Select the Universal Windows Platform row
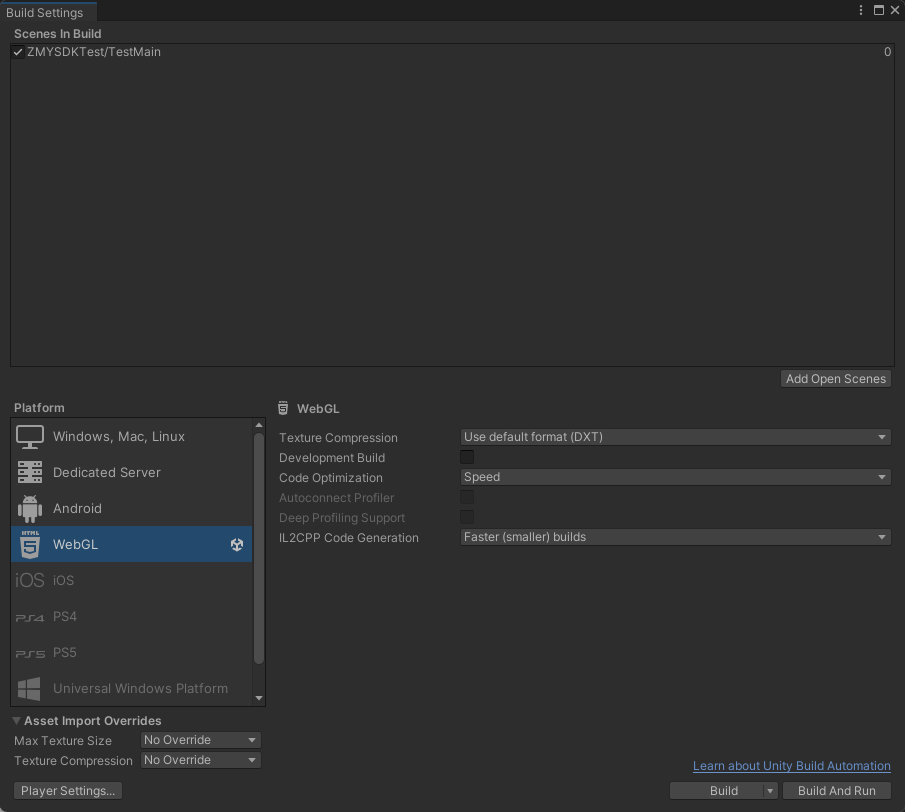 pyautogui.click(x=132, y=688)
